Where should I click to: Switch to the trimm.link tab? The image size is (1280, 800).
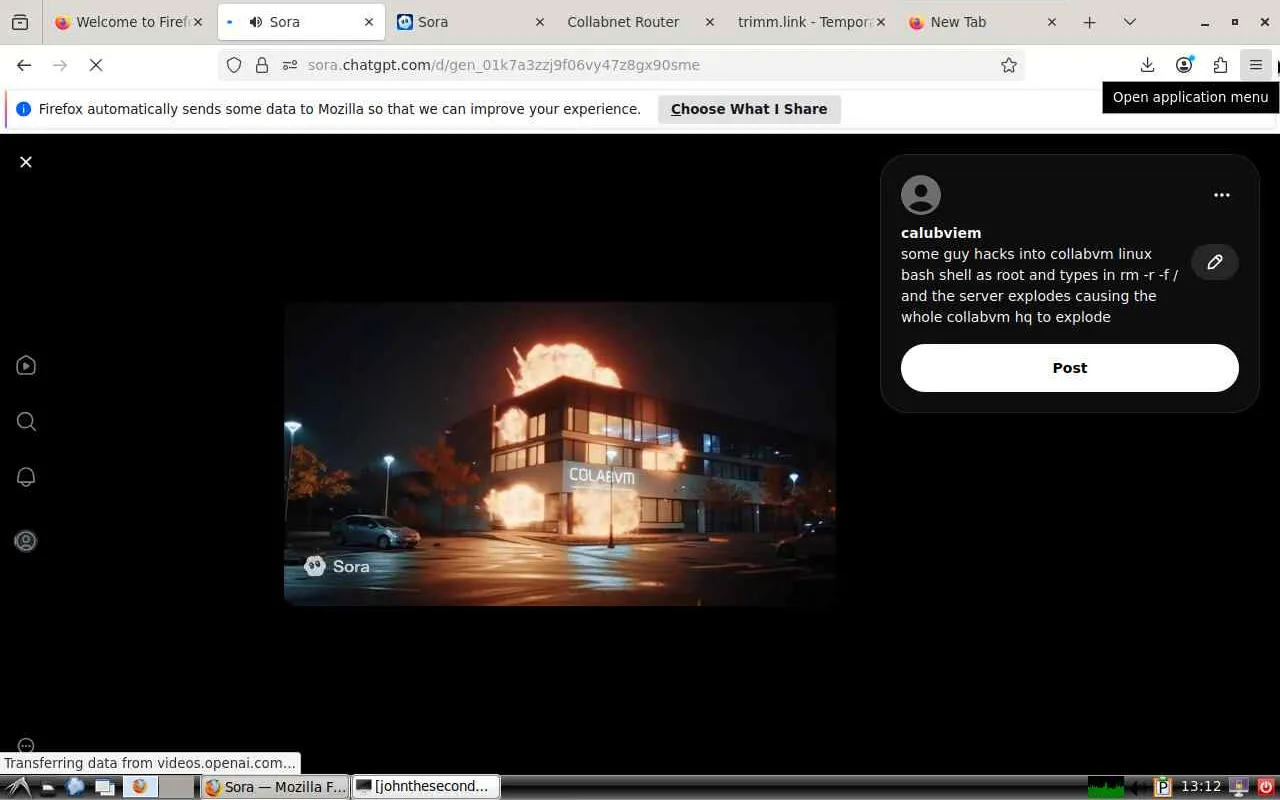(812, 22)
